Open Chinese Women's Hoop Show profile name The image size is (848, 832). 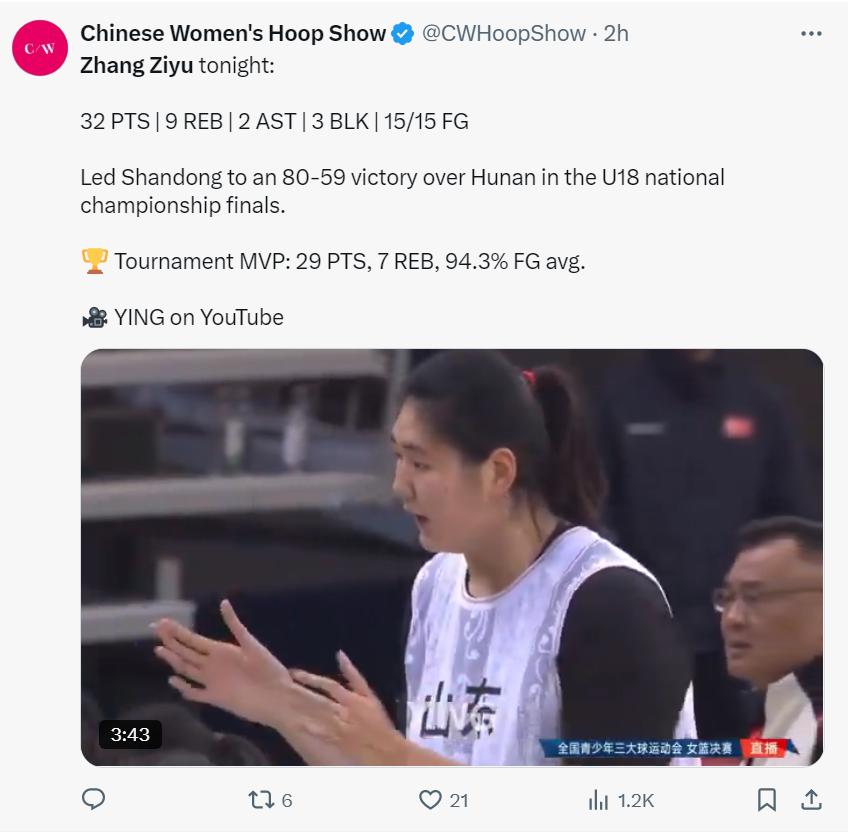coord(233,34)
